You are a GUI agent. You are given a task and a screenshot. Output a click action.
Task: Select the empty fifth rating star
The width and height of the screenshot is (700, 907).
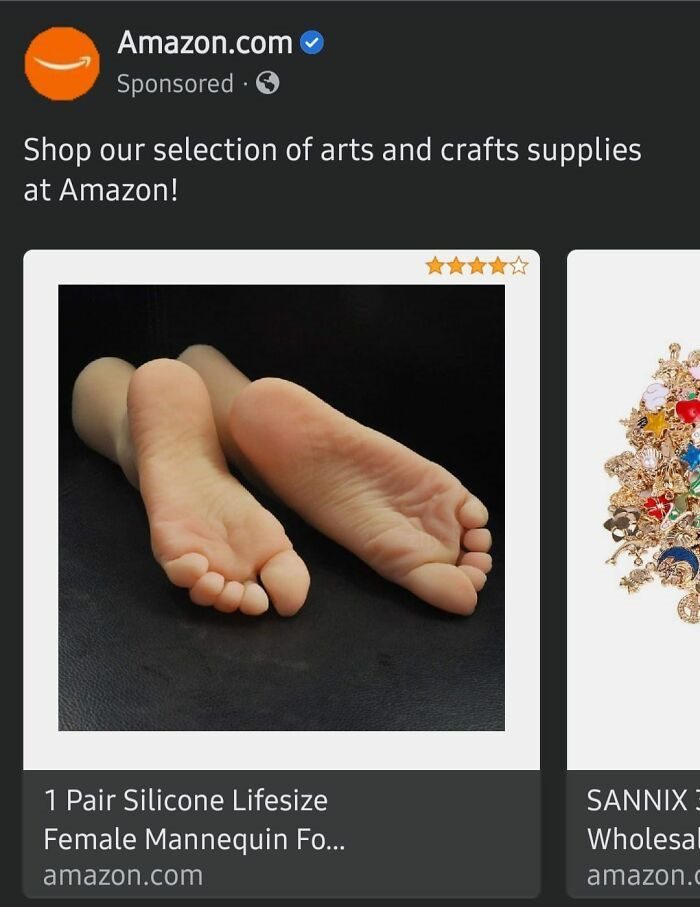[519, 266]
